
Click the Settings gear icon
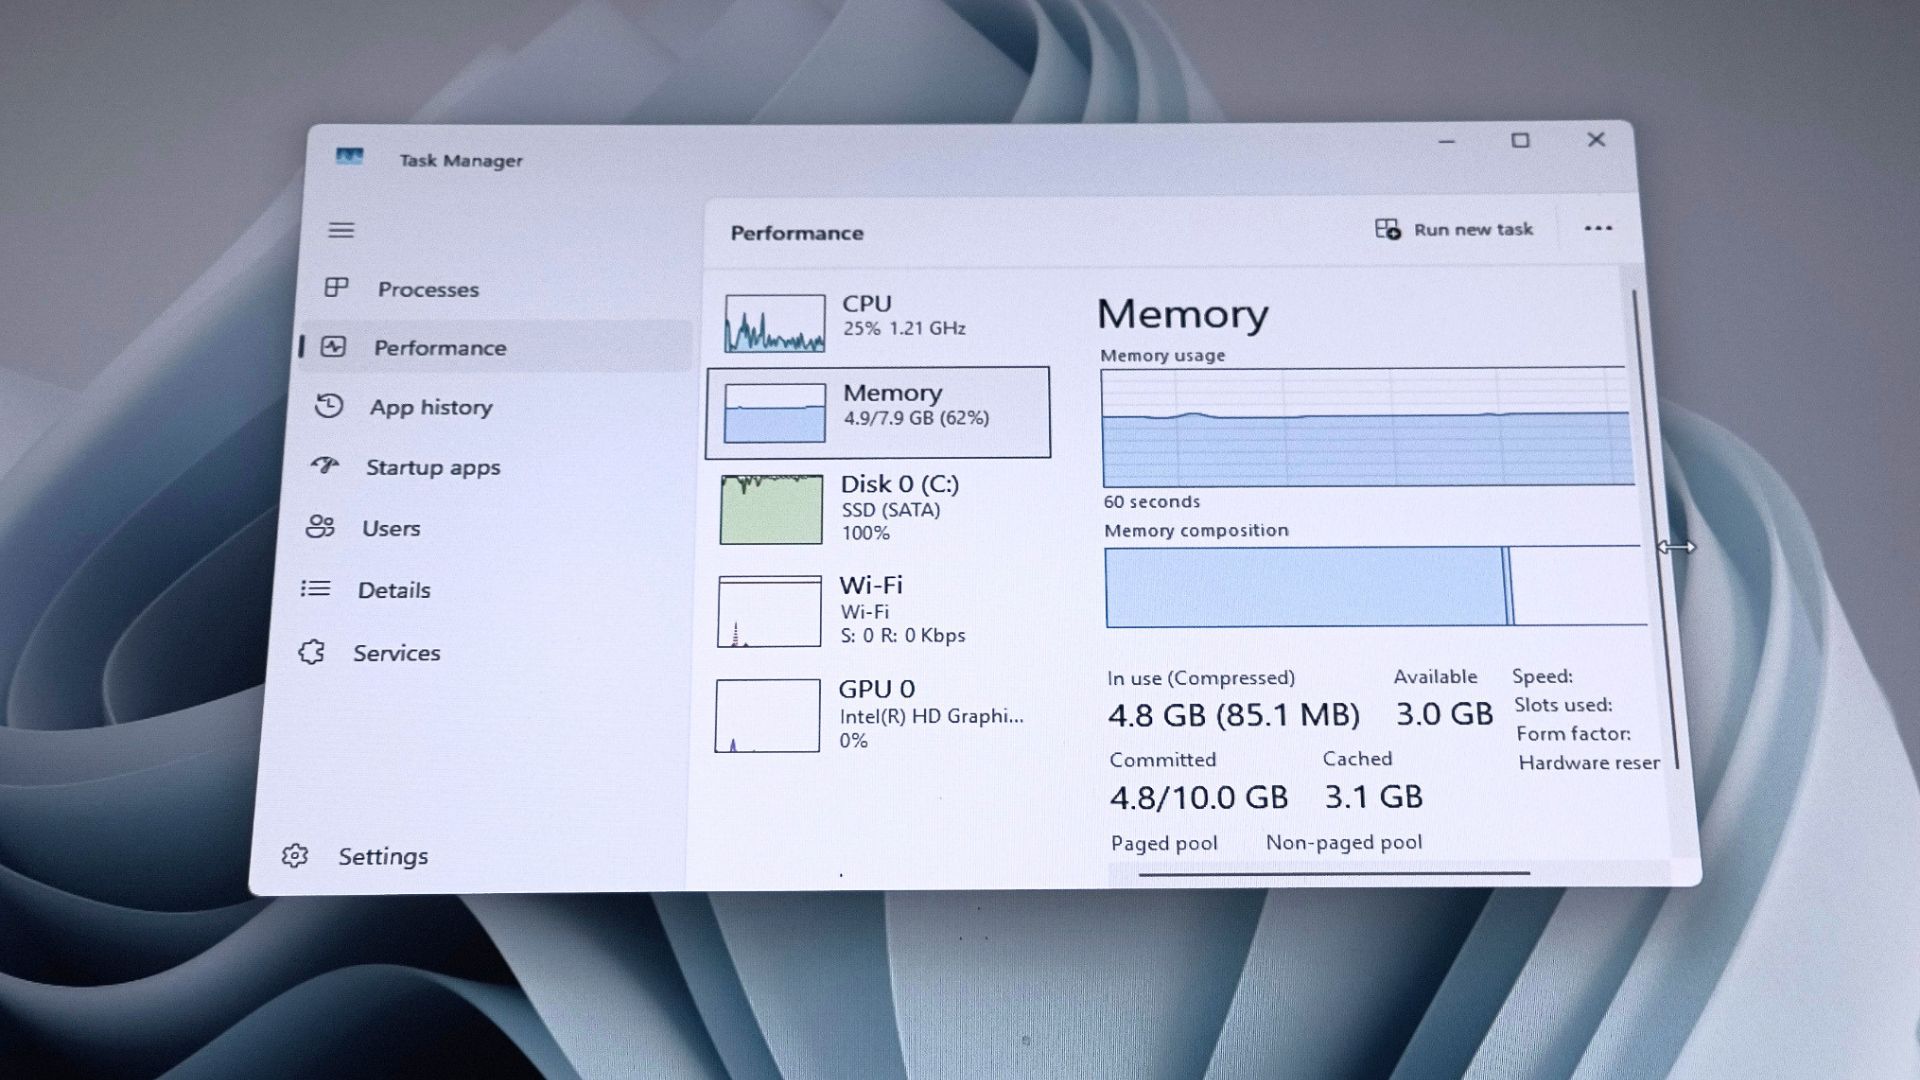(295, 856)
